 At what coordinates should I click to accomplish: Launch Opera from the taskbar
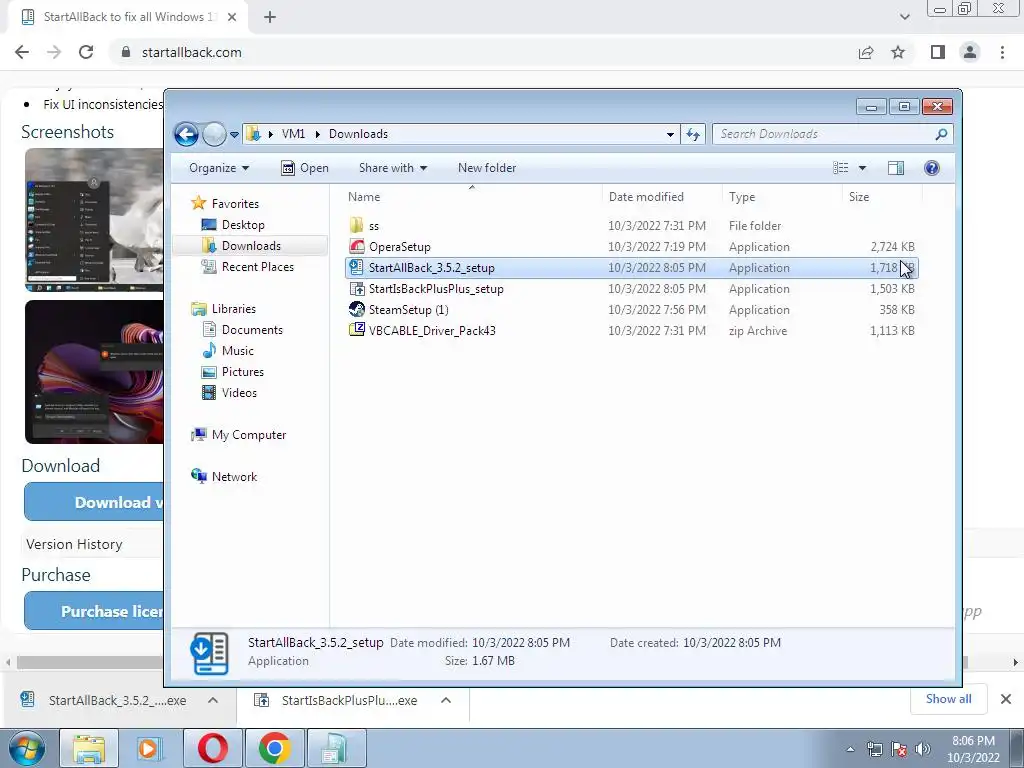pyautogui.click(x=213, y=748)
